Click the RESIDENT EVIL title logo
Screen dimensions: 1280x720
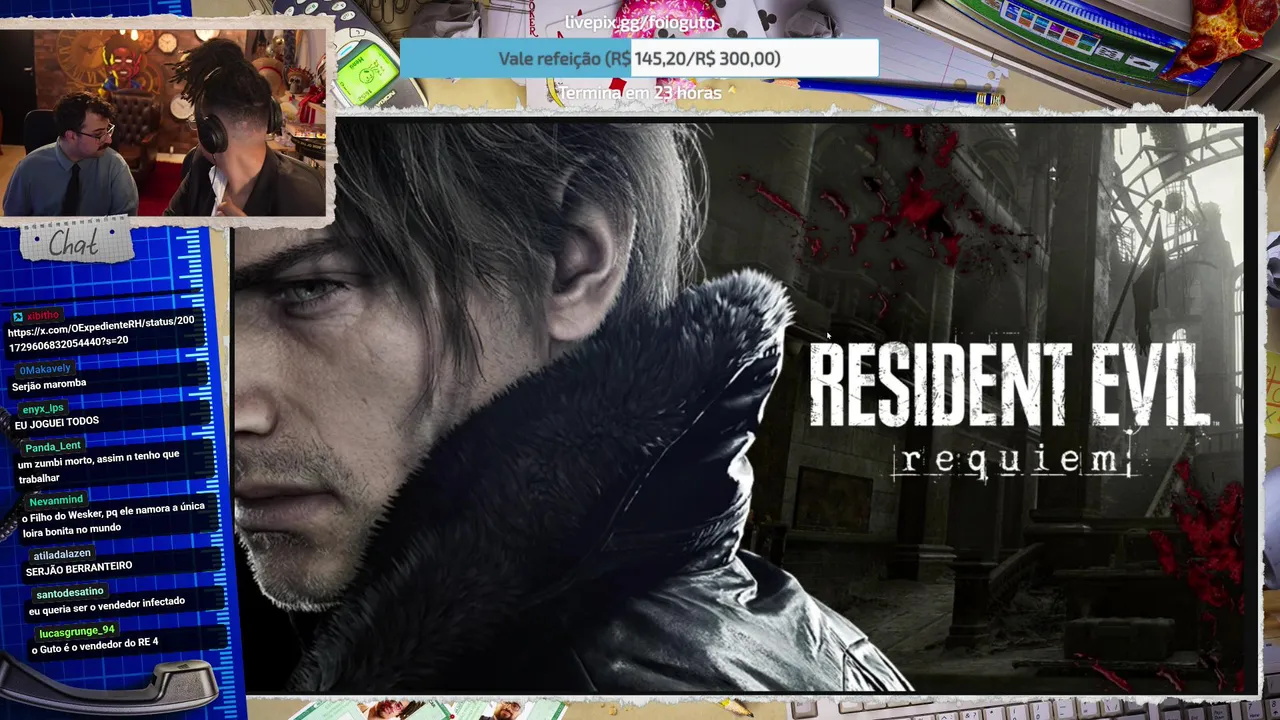click(x=1009, y=386)
